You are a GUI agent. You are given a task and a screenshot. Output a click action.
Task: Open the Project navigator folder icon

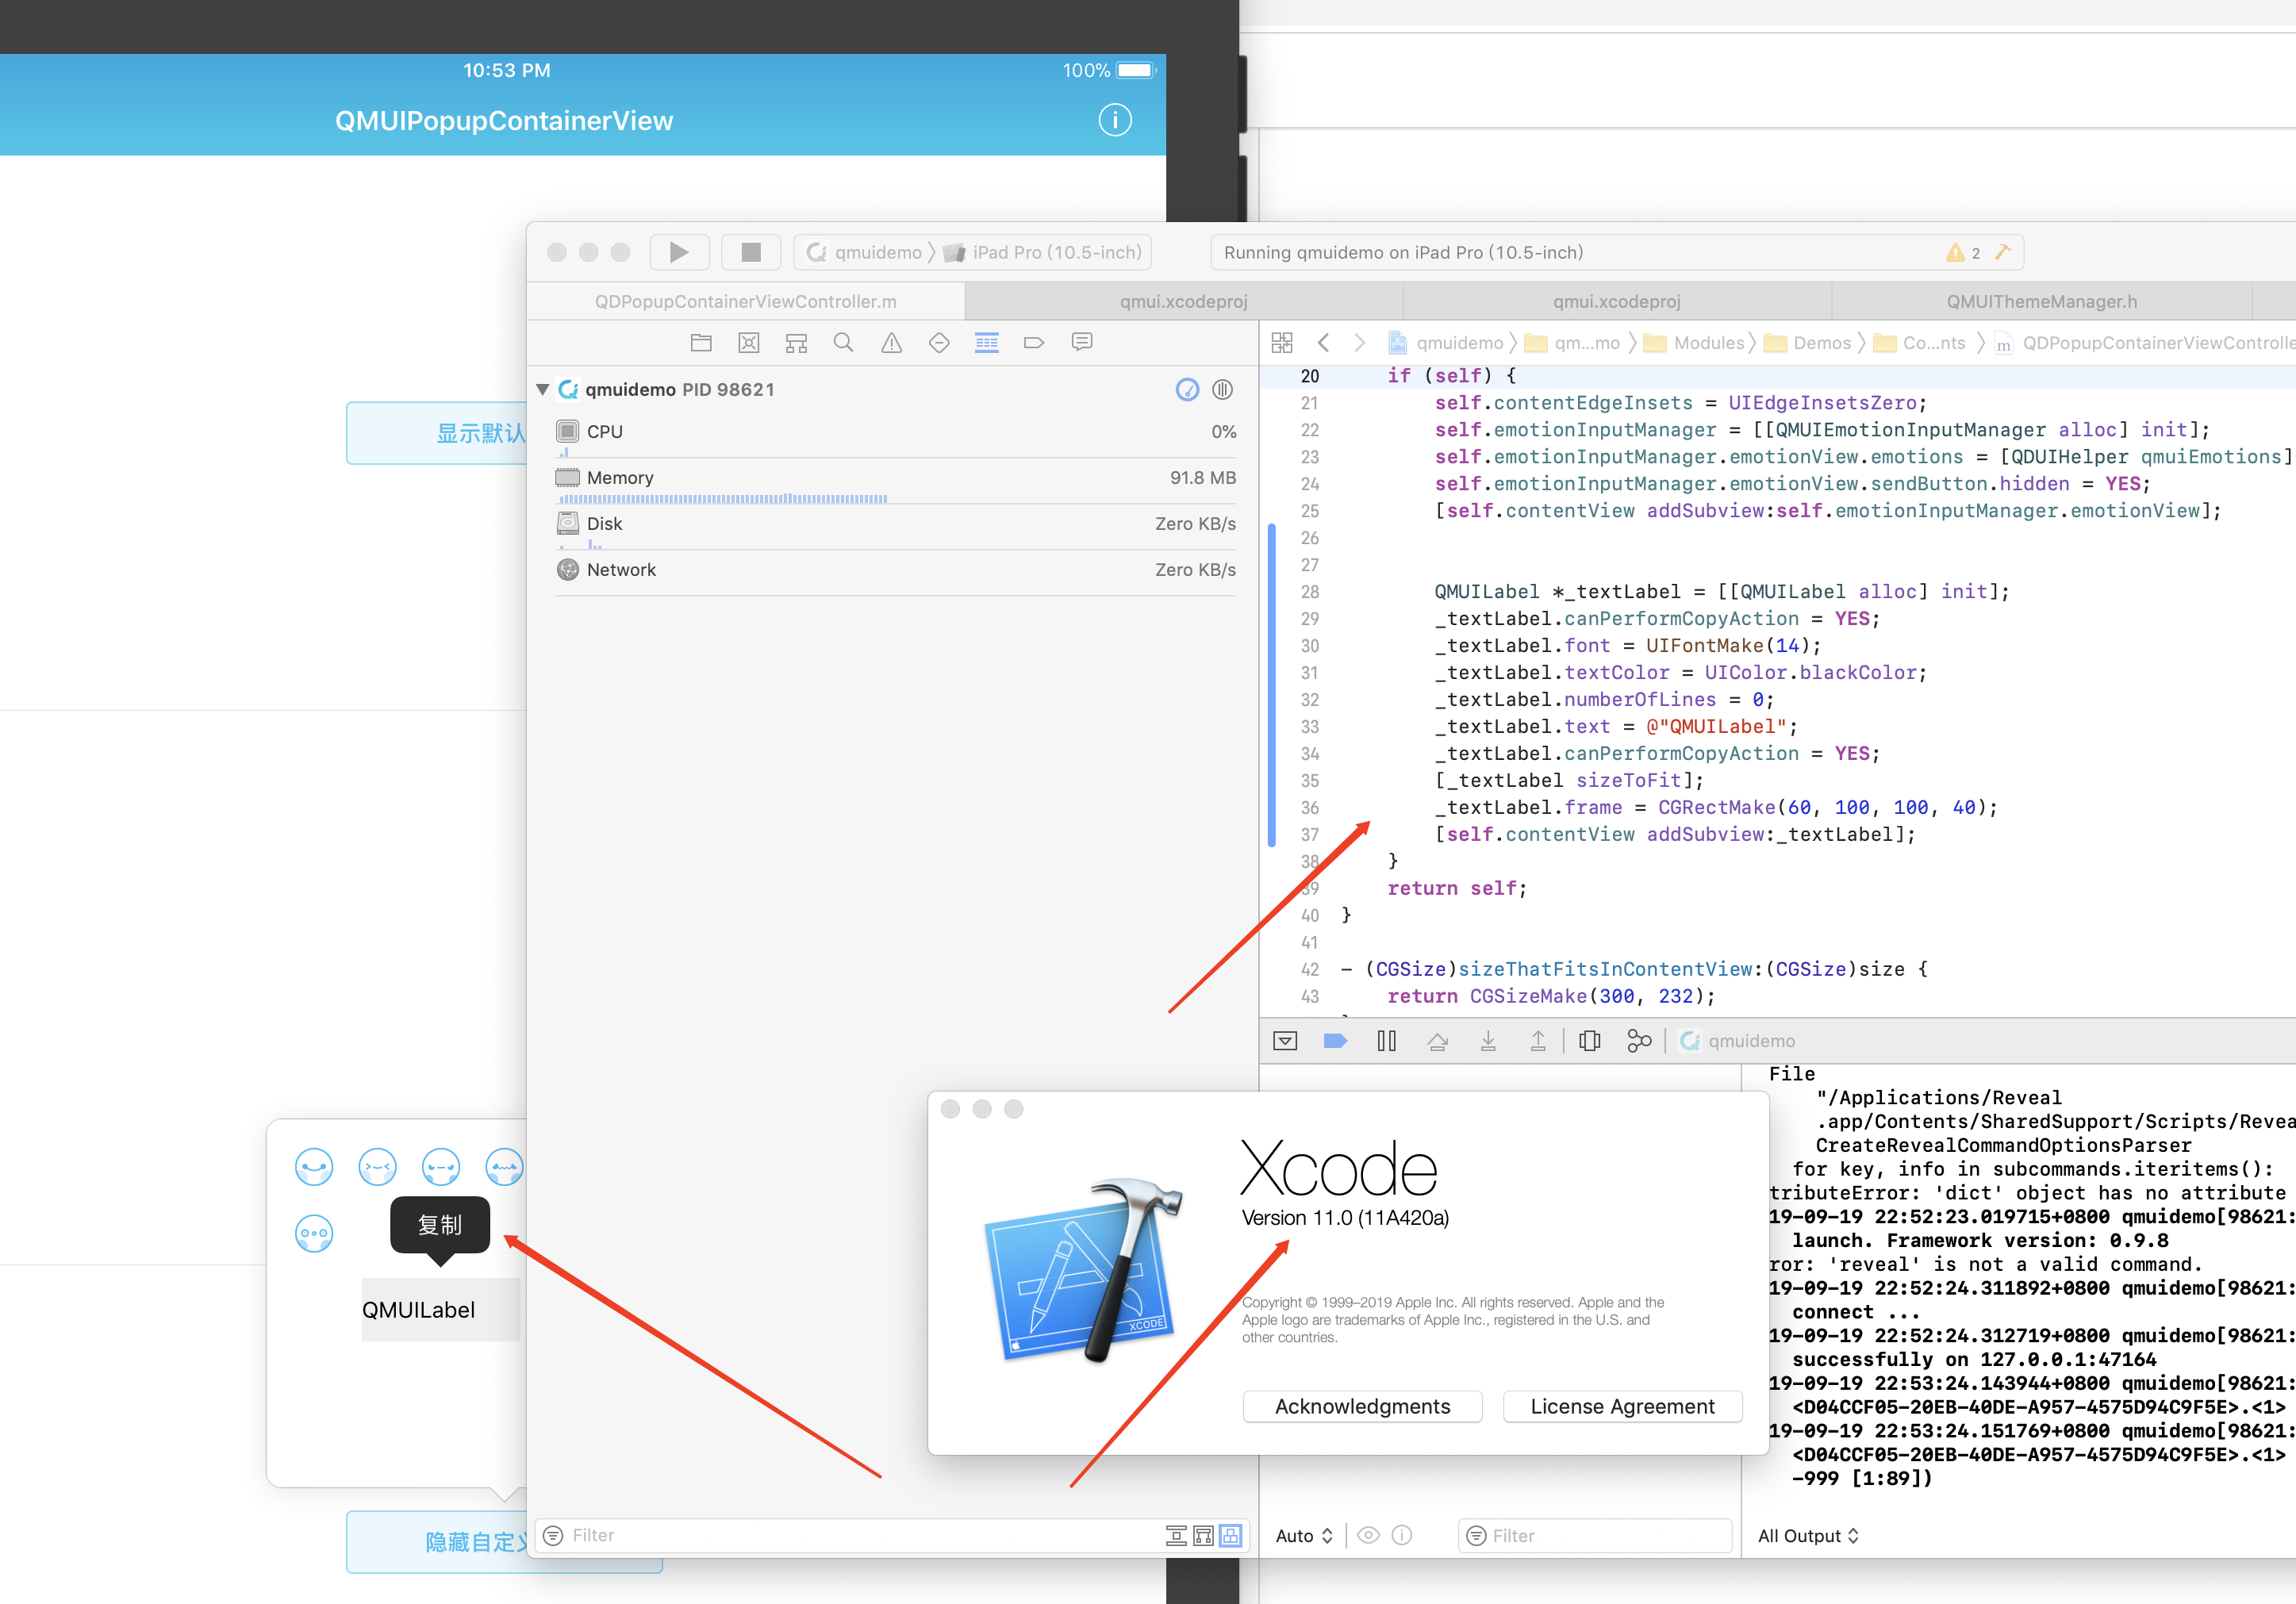[x=701, y=342]
